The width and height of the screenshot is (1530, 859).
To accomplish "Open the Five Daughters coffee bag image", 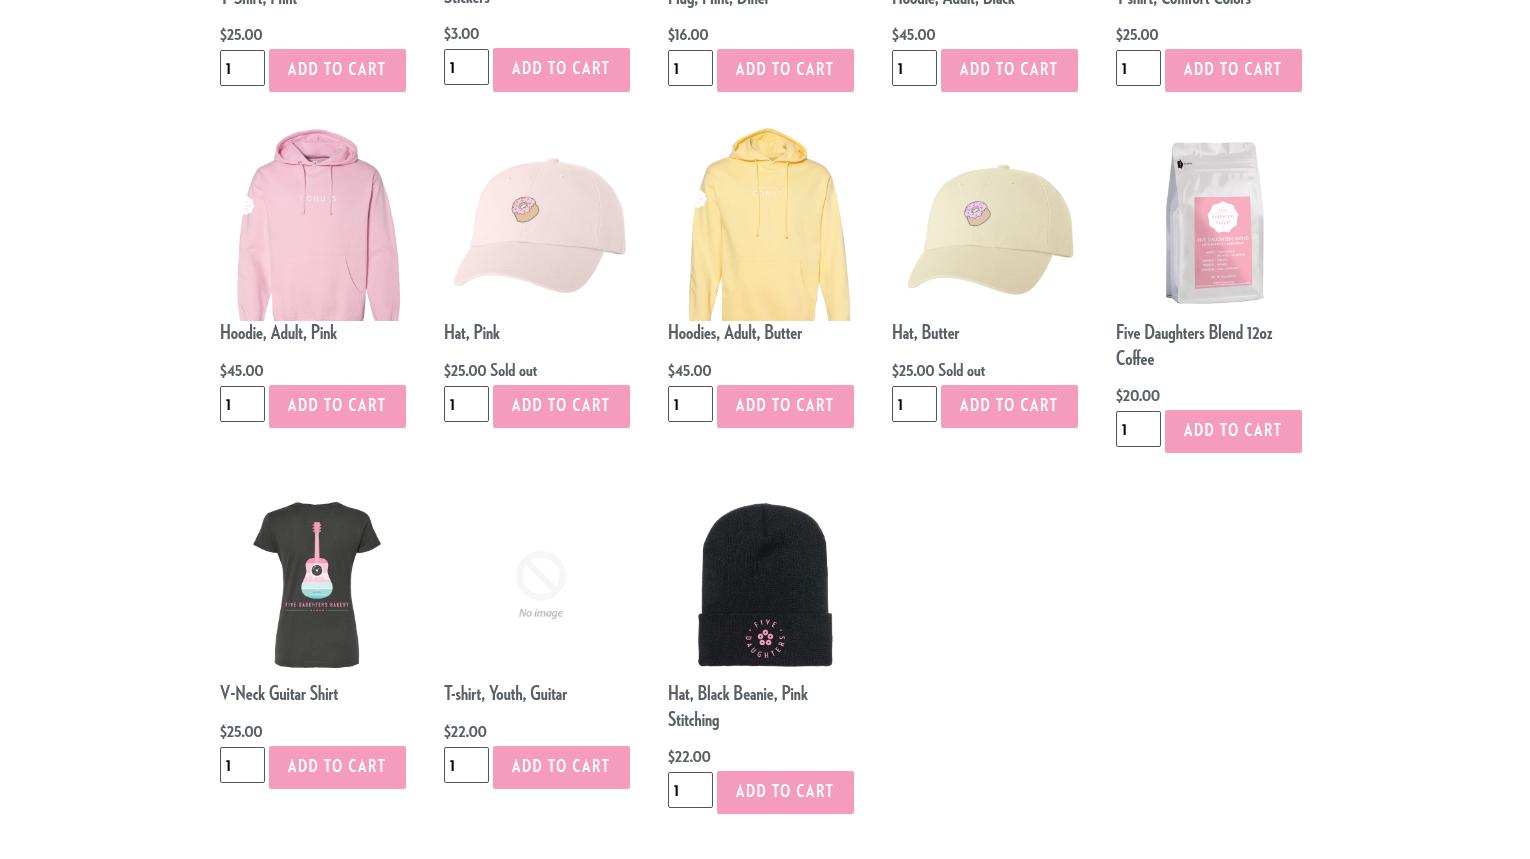I will 1213,222.
